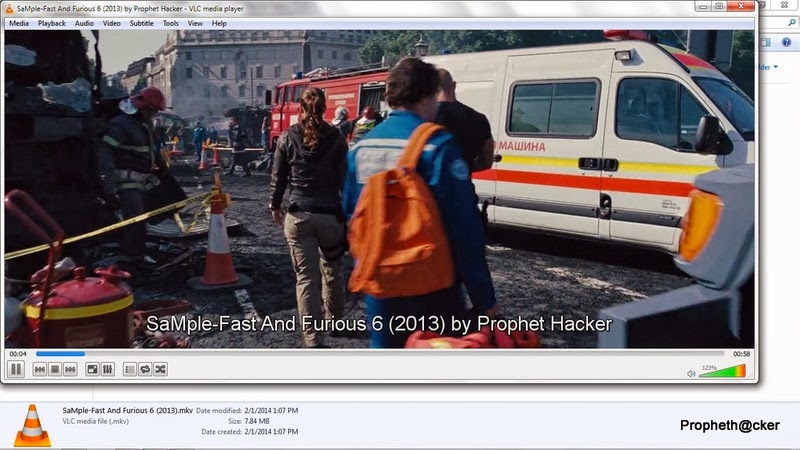Maximize the VLC media player window
Image resolution: width=800 pixels, height=450 pixels.
coord(719,7)
